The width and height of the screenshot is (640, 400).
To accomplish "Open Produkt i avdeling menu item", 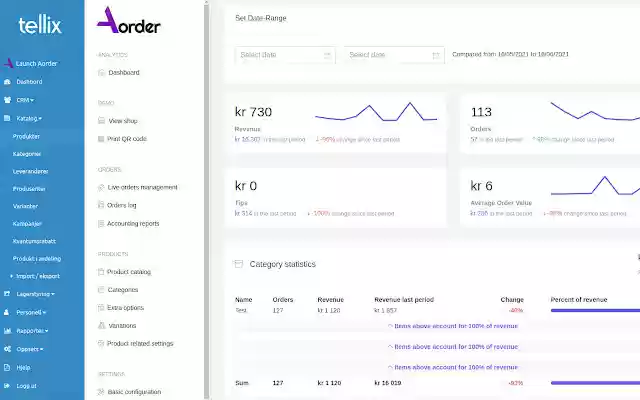I will [37, 259].
